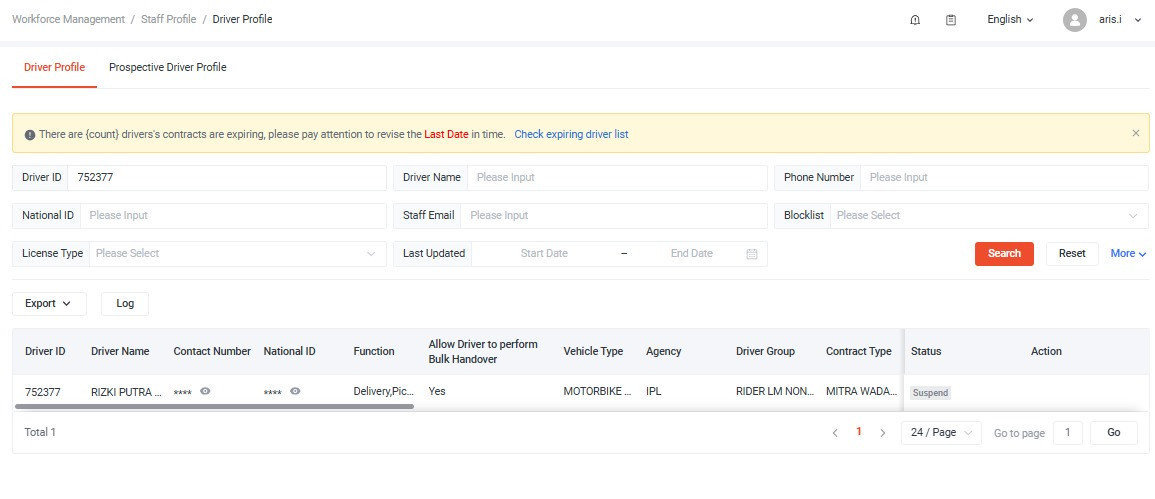Screen dimensions: 1155x499
Task: Open the notifications bell icon
Action: 915,20
